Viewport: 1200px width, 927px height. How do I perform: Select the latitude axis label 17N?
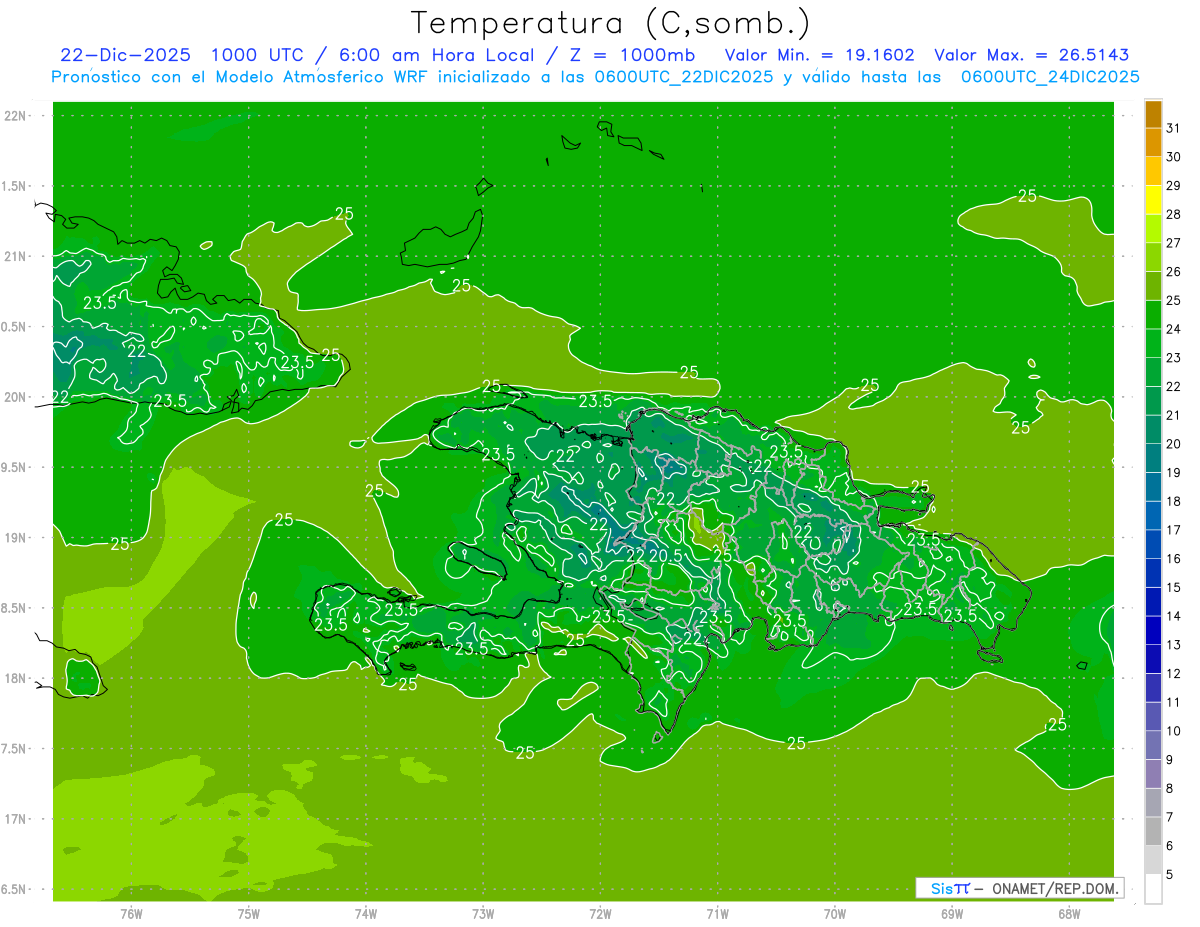[x=16, y=819]
